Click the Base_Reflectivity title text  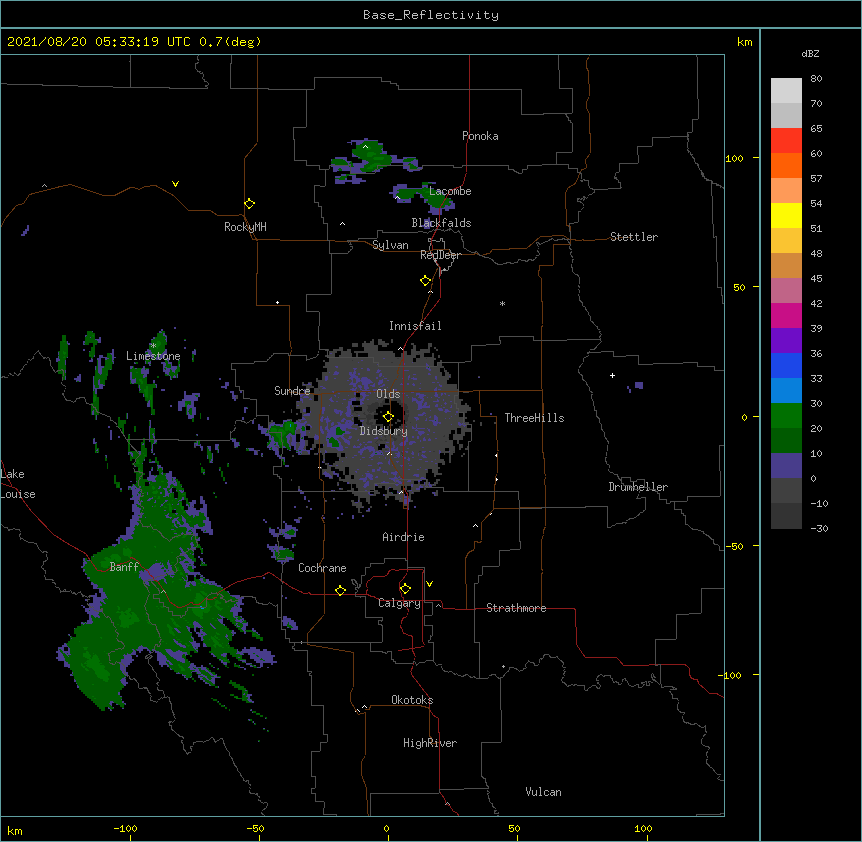point(431,15)
